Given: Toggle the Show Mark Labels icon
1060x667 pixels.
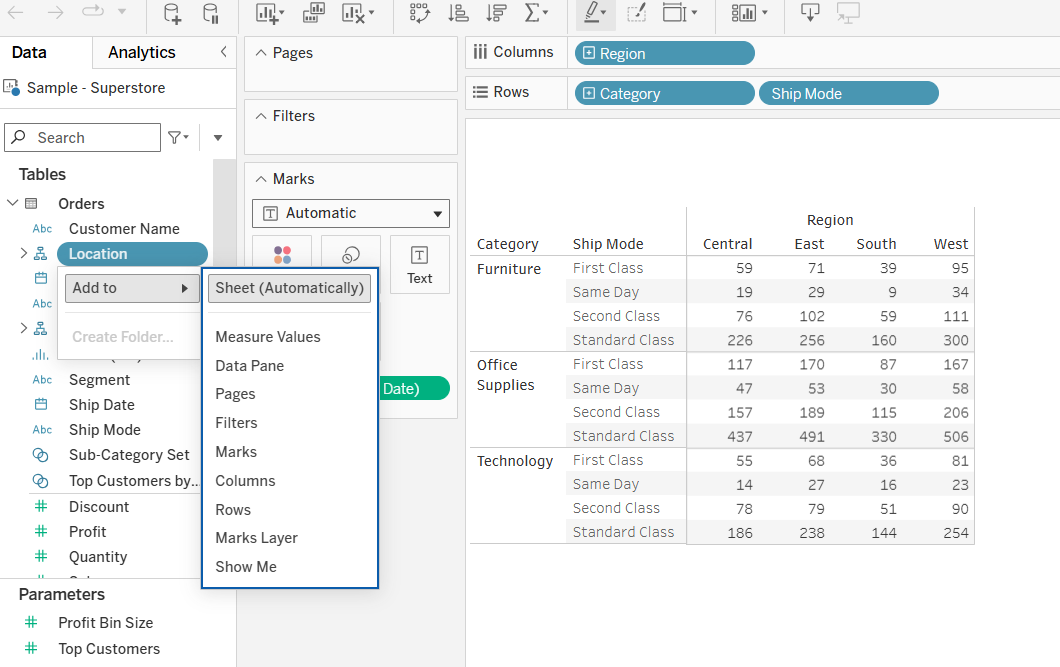Looking at the screenshot, I should tap(637, 15).
